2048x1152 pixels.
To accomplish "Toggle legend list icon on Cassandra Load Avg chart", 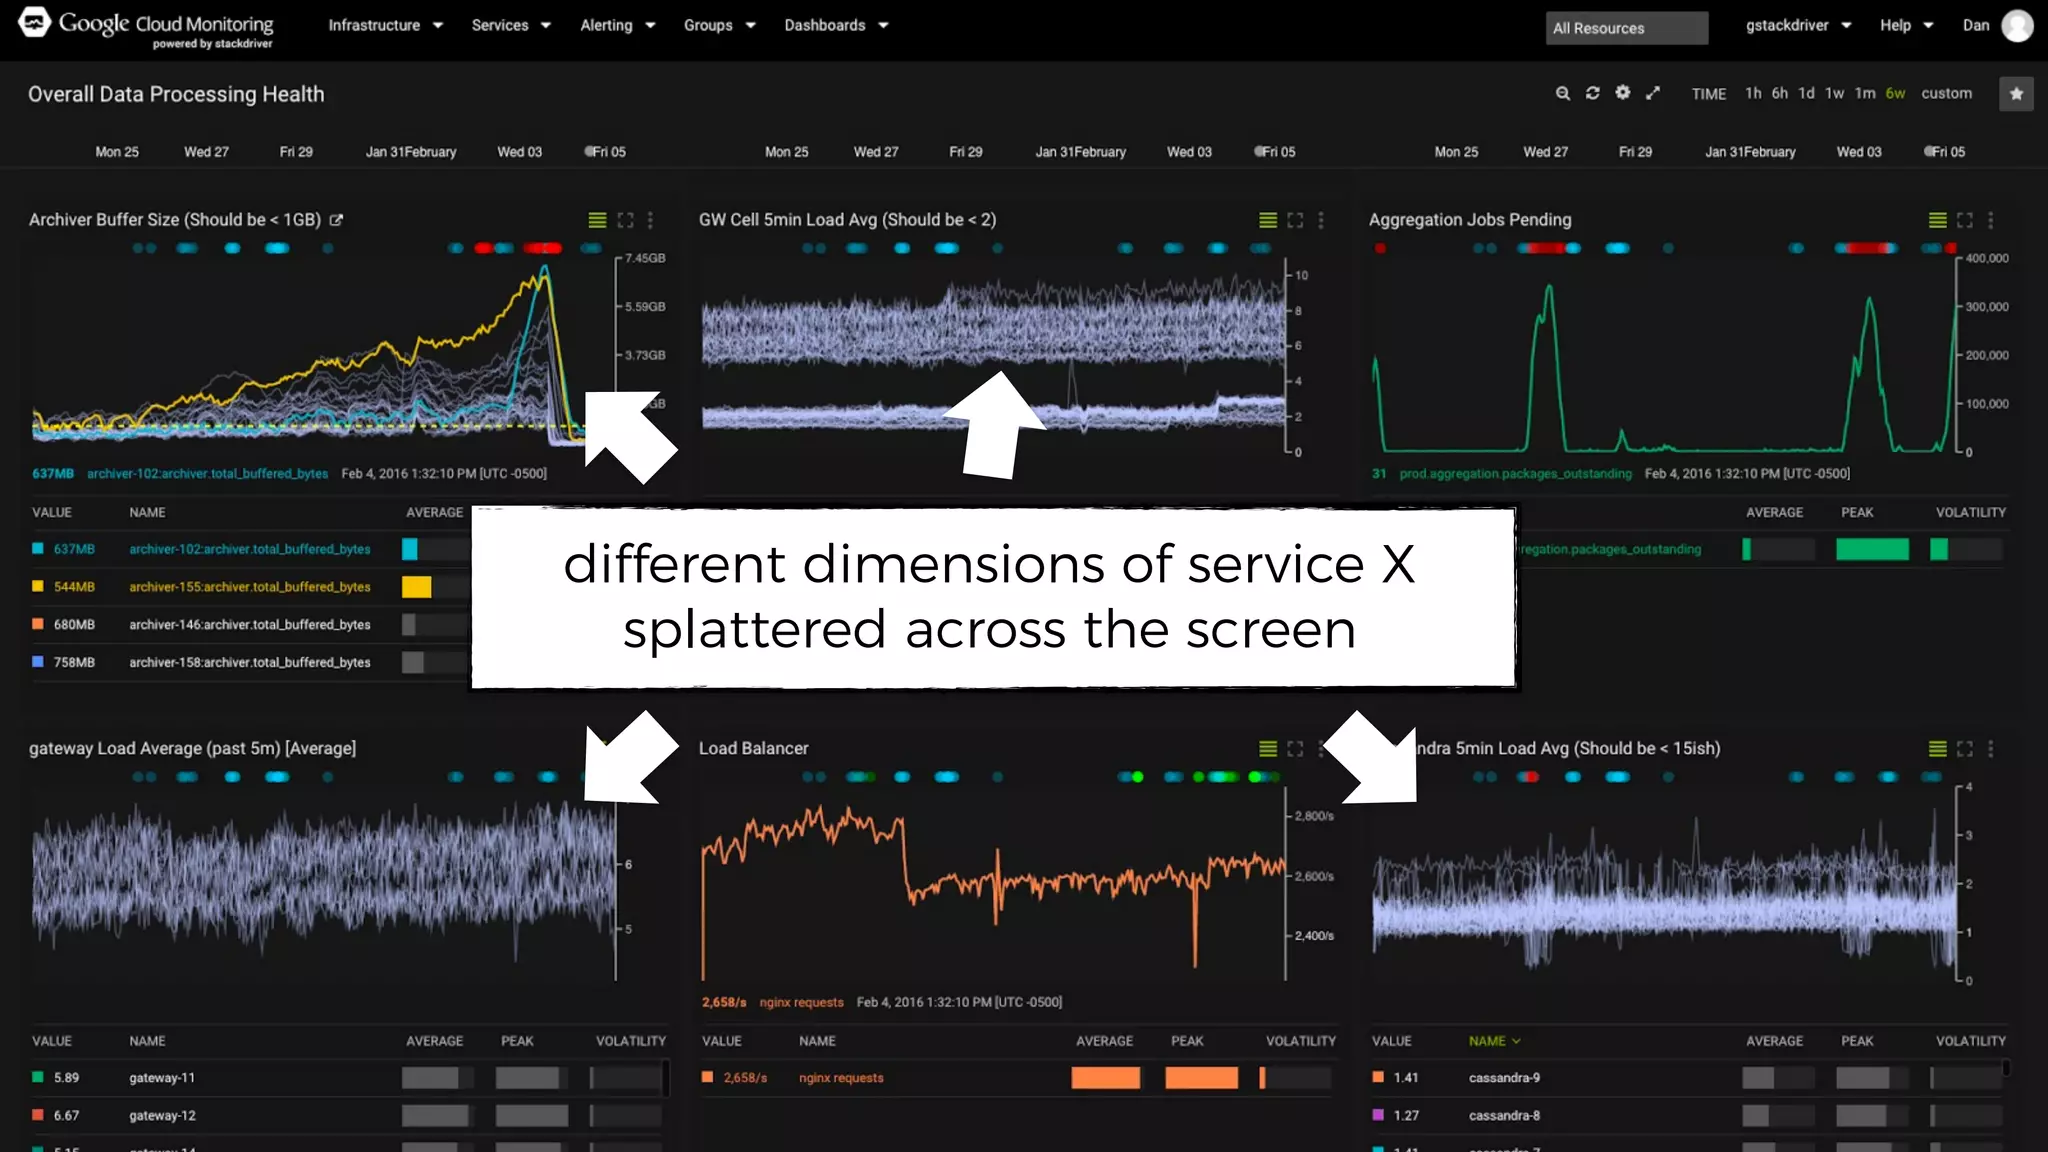I will [1937, 748].
